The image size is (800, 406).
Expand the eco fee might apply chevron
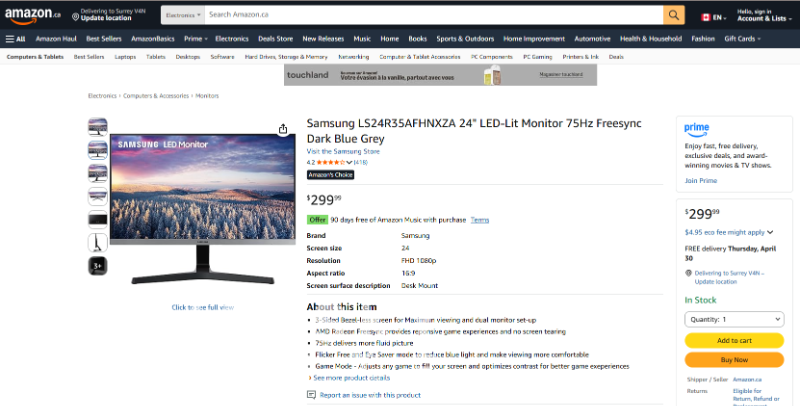770,232
